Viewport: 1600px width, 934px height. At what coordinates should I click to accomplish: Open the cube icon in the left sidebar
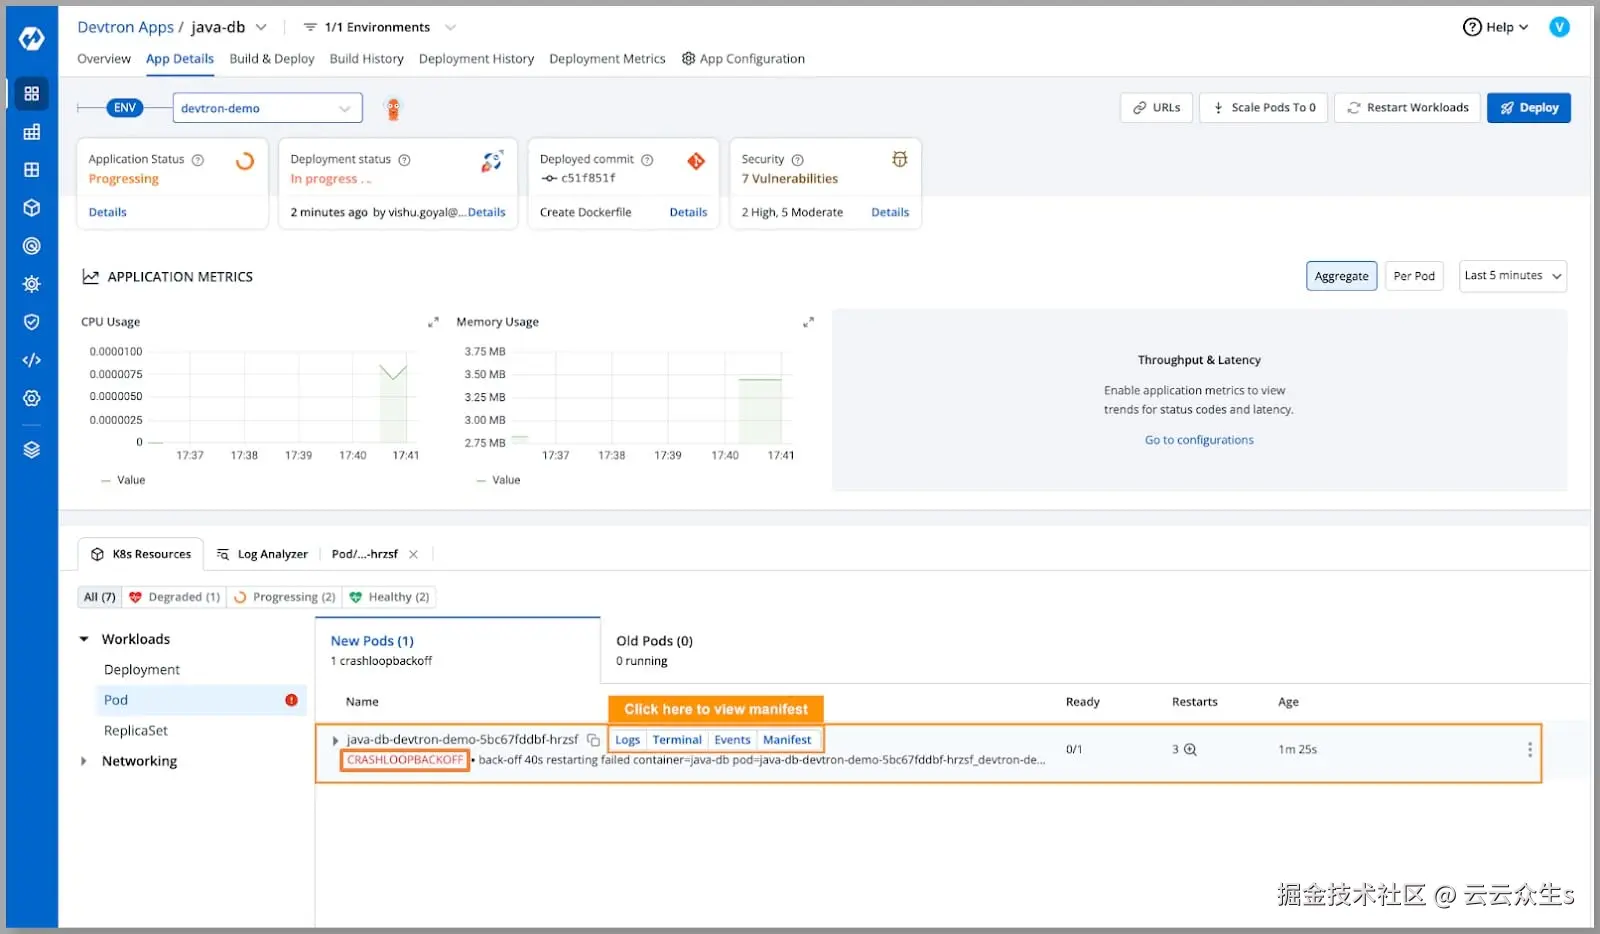[32, 208]
